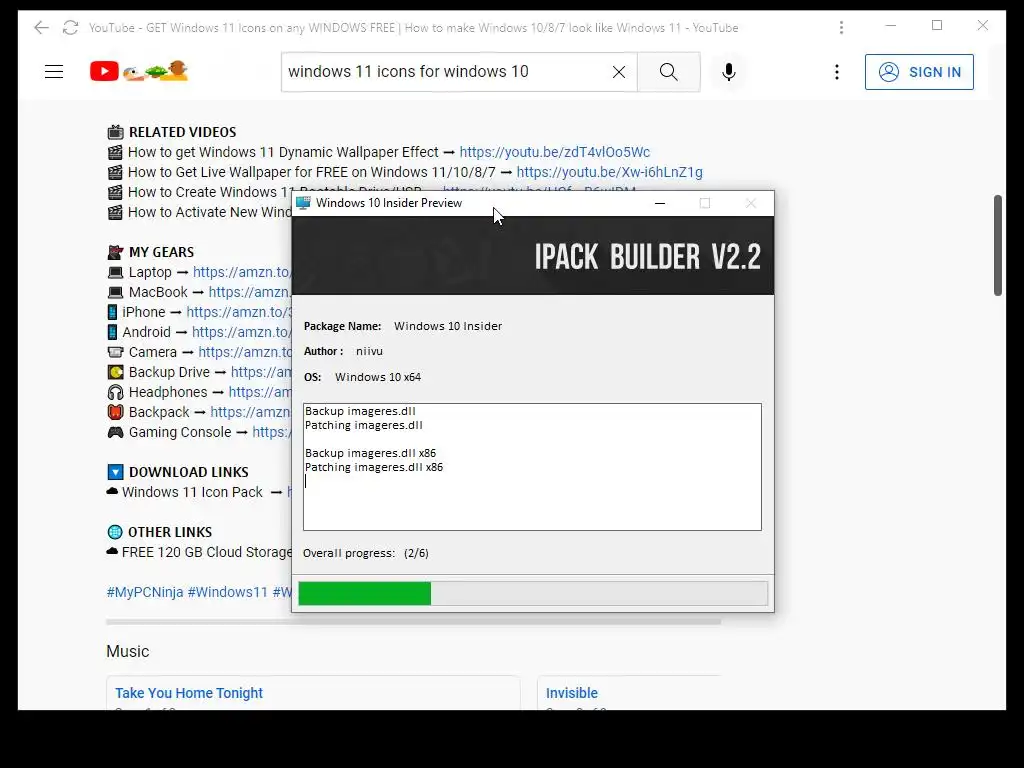
Task: Go to YouTube home via logo
Action: pyautogui.click(x=138, y=71)
